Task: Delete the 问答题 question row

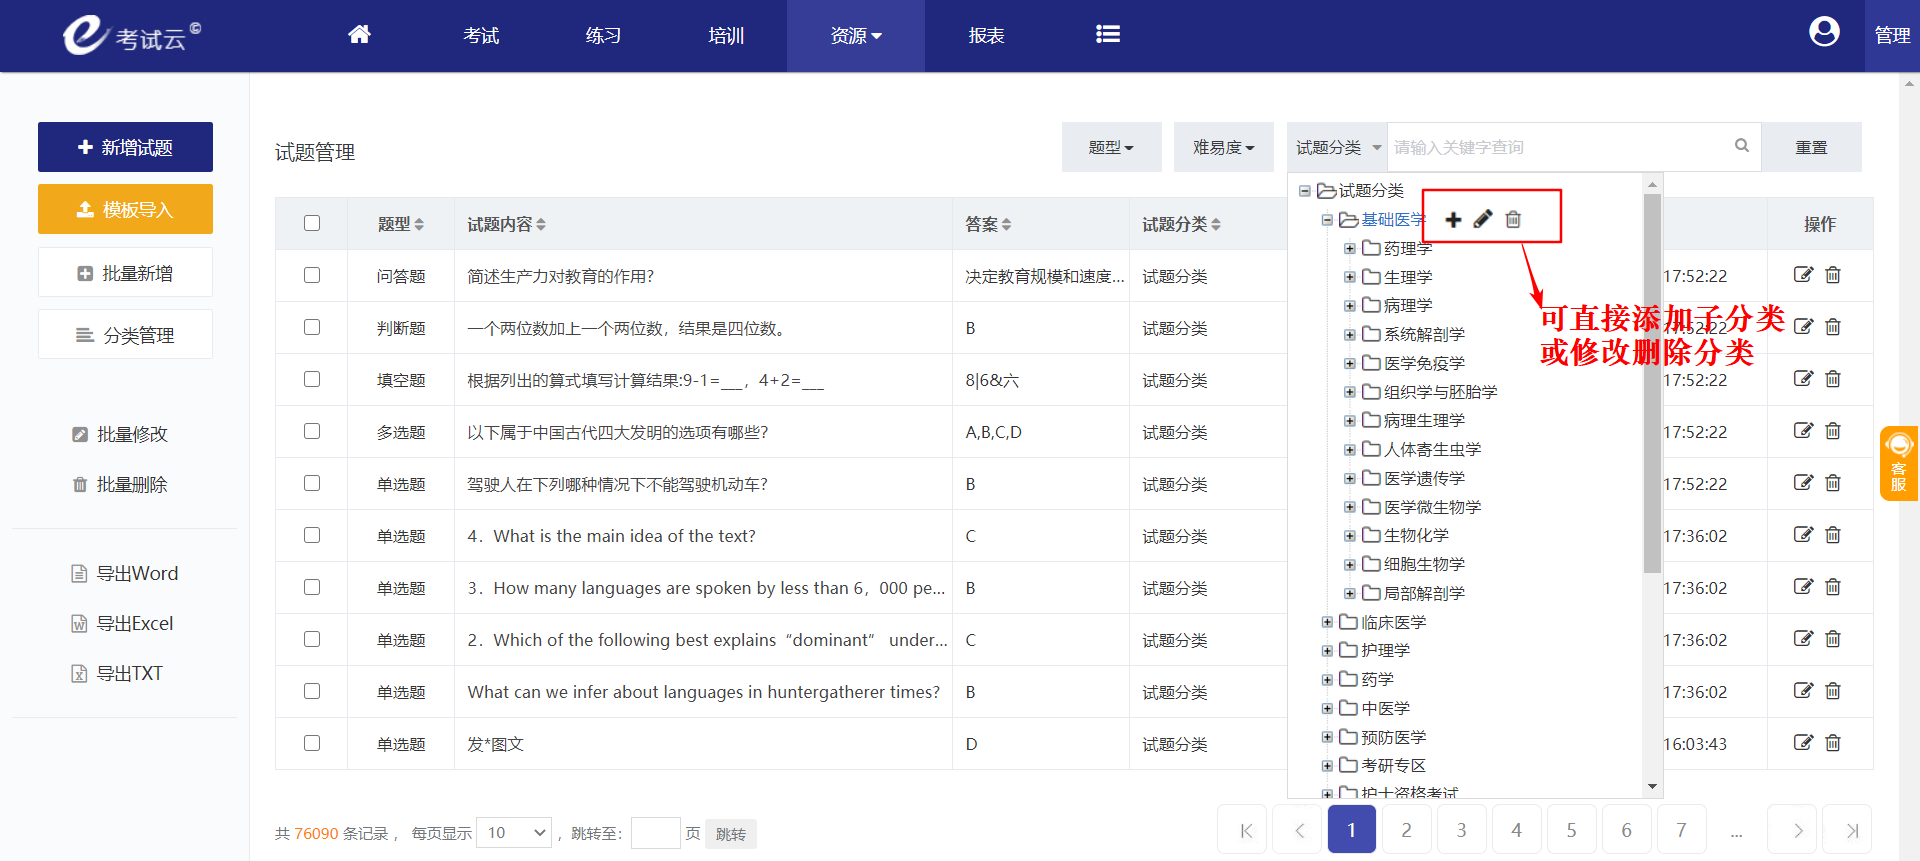Action: (1833, 275)
